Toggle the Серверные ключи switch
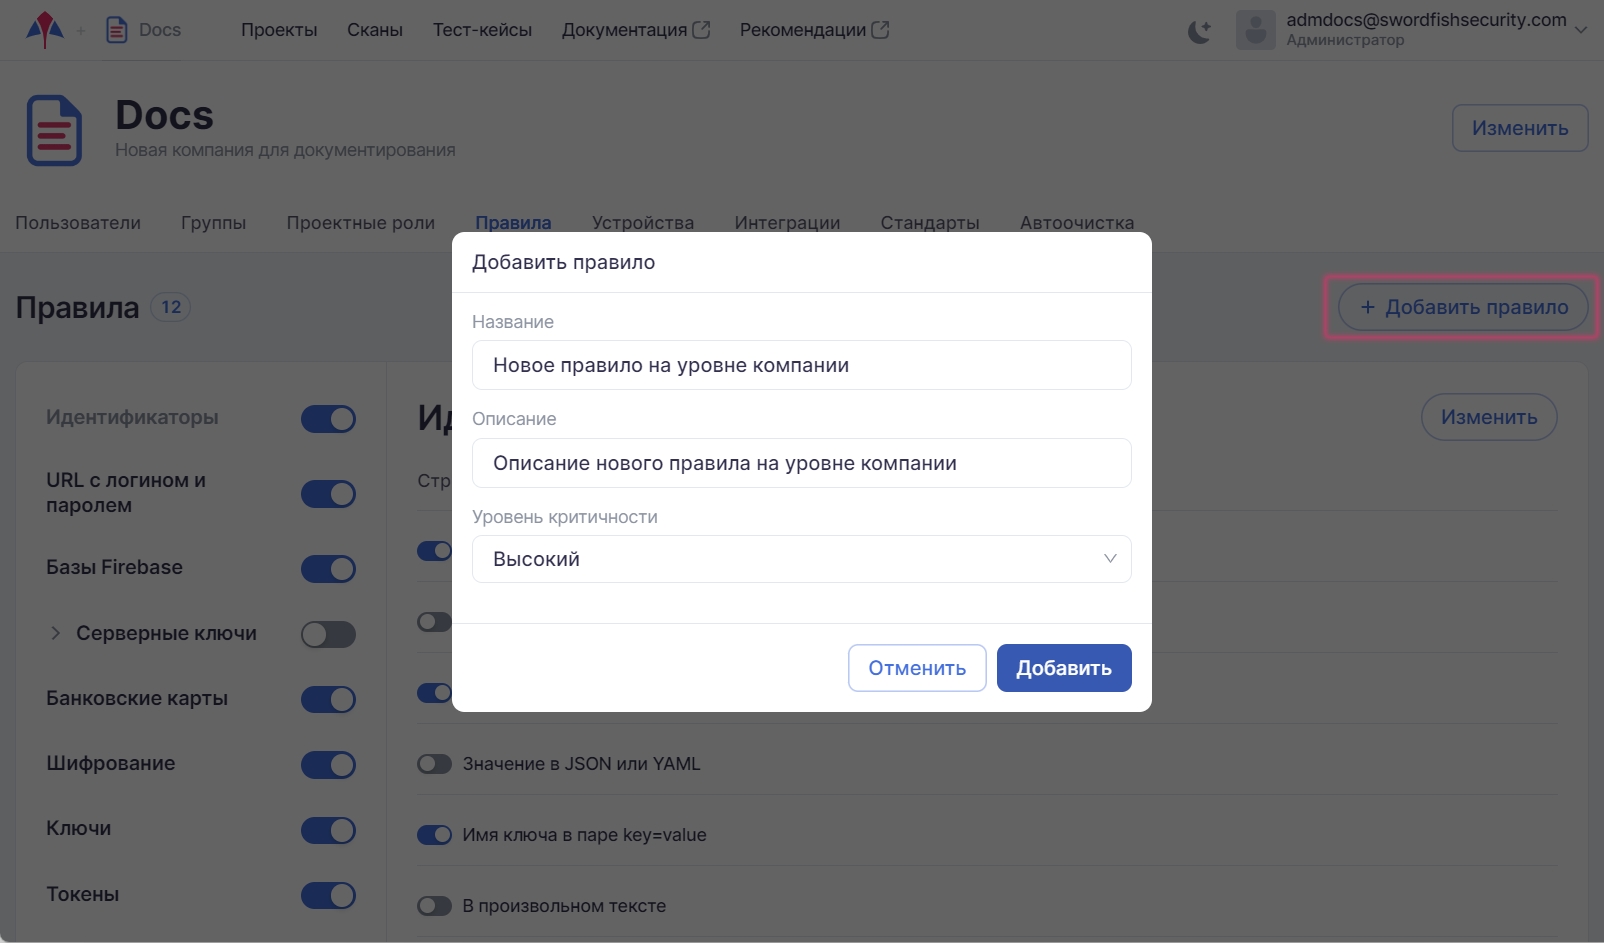The image size is (1604, 943). (x=328, y=634)
